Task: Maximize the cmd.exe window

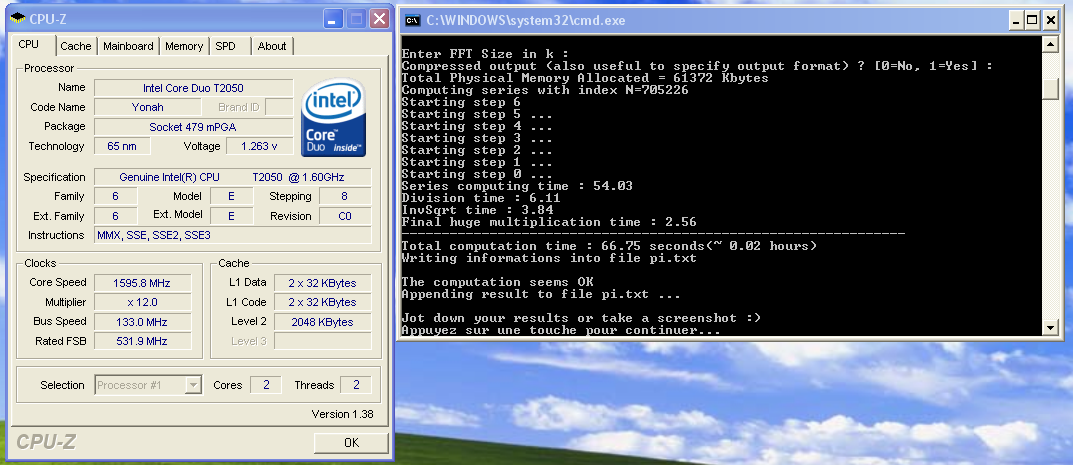Action: point(1033,21)
